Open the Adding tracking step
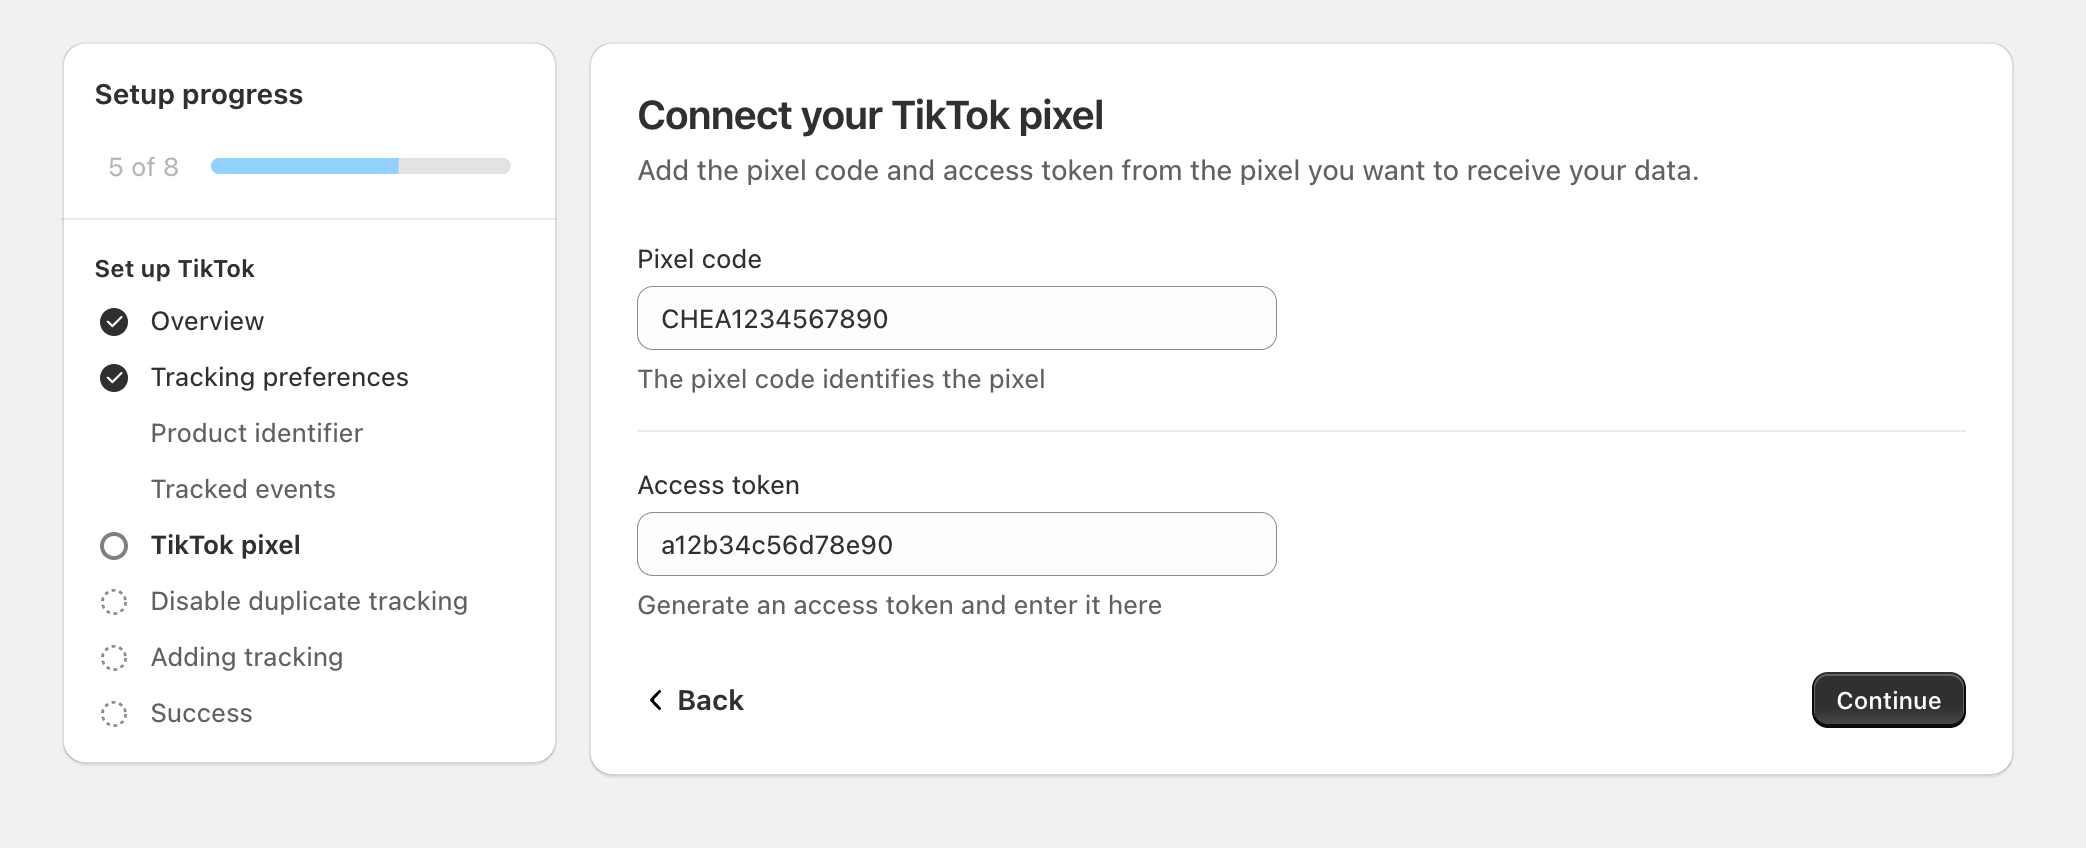This screenshot has width=2086, height=848. pyautogui.click(x=247, y=657)
